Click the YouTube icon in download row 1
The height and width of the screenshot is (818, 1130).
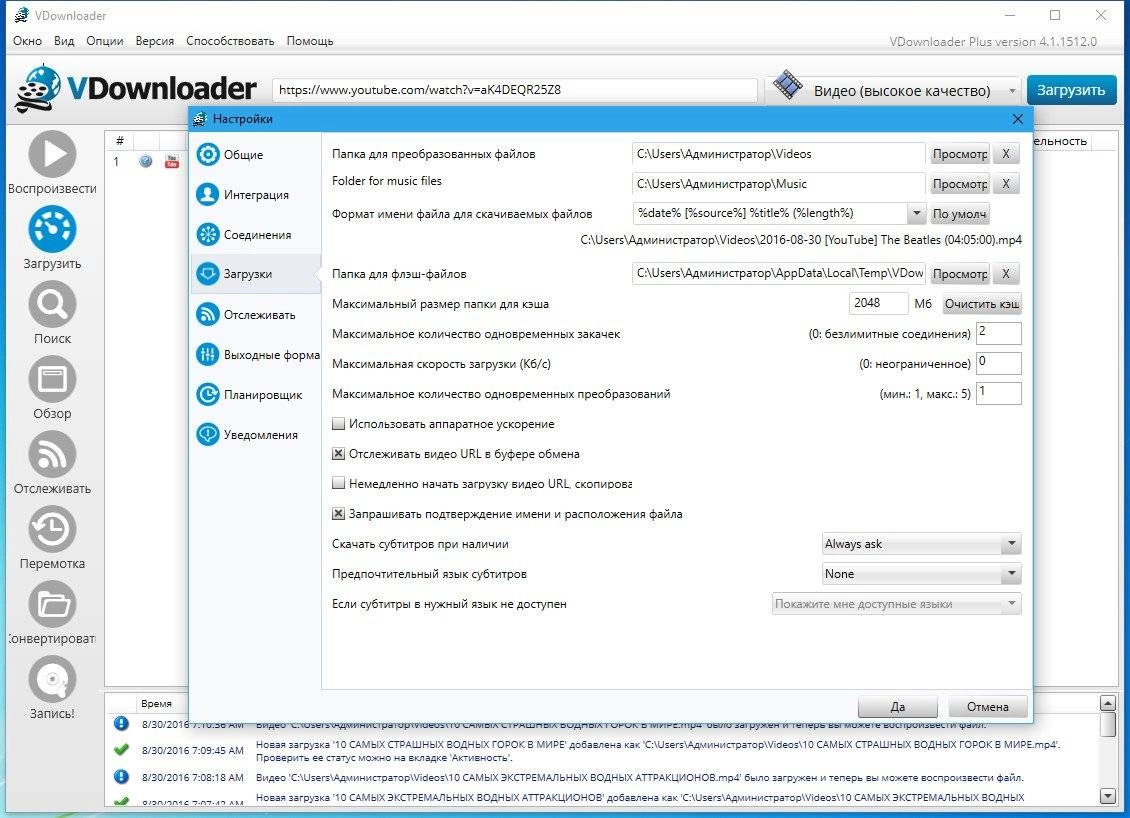click(x=172, y=161)
